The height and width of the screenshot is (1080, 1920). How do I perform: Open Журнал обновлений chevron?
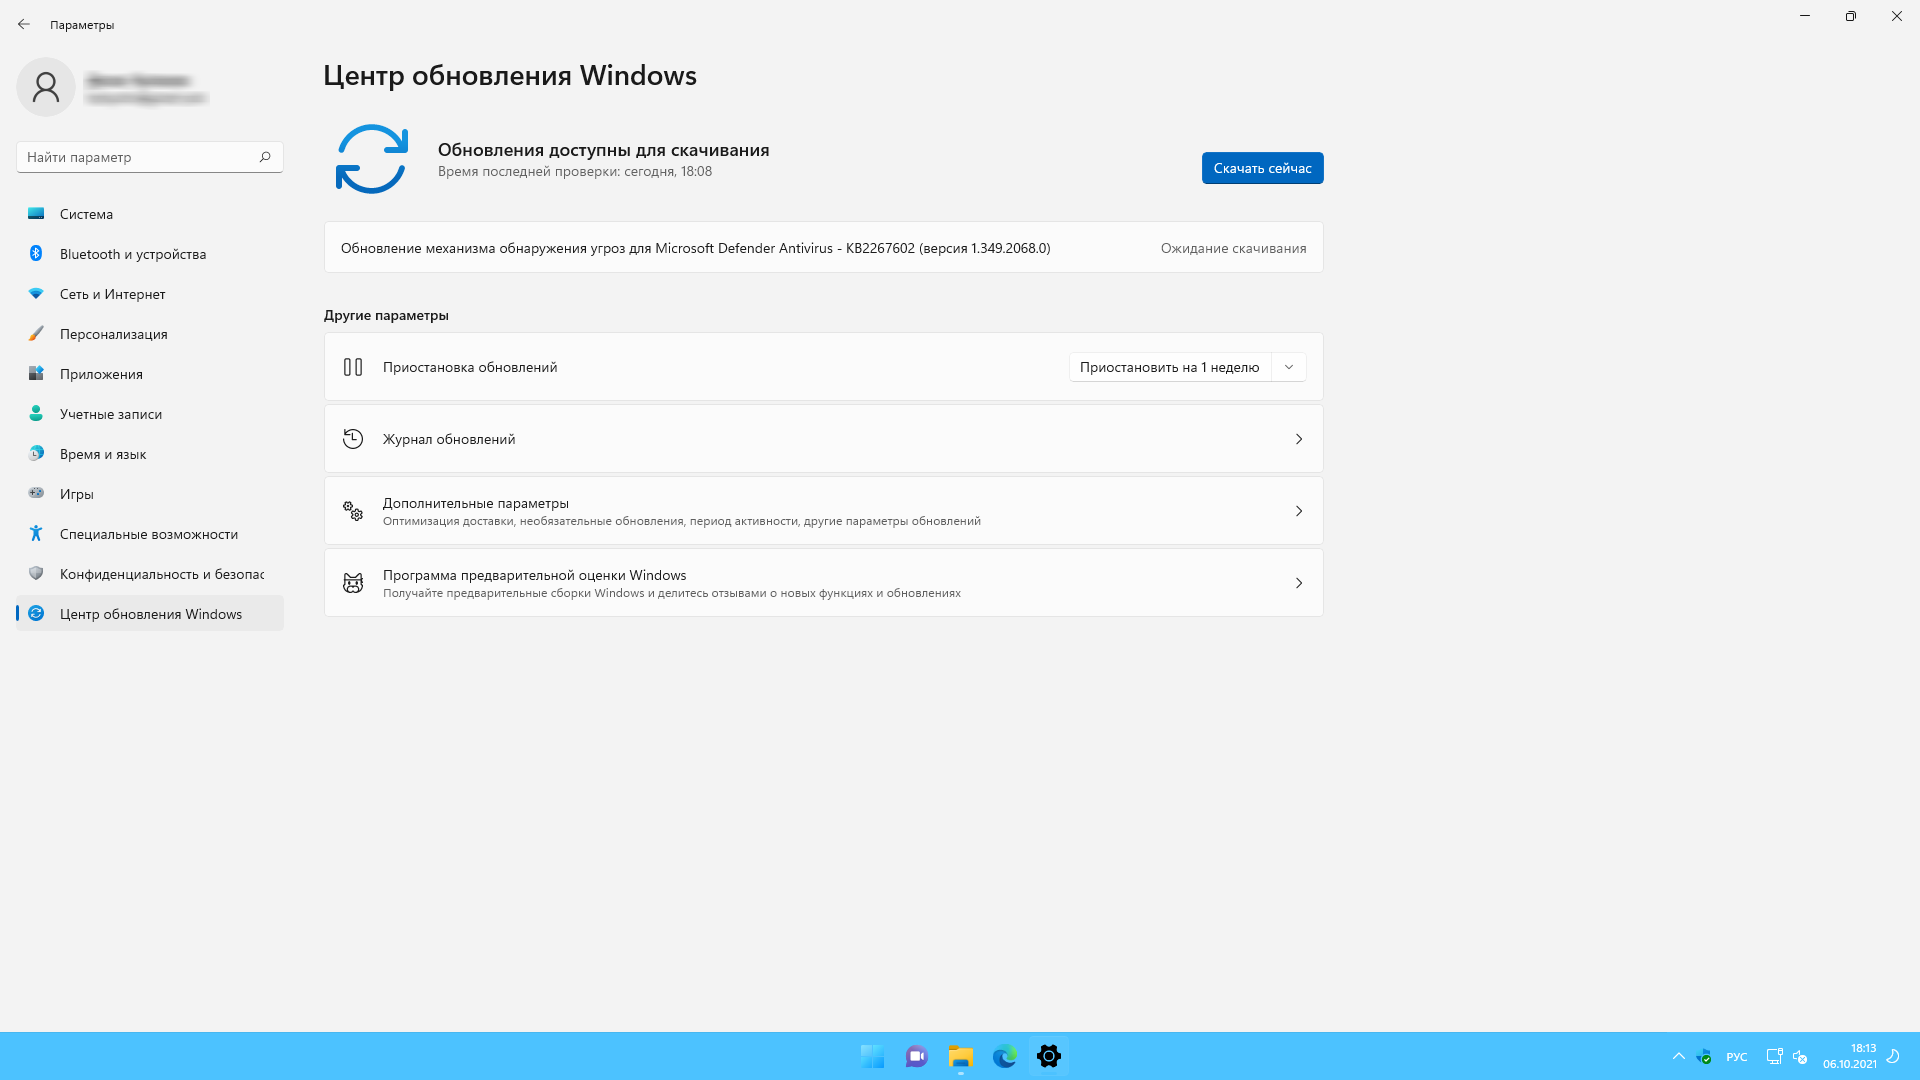[x=1298, y=439]
